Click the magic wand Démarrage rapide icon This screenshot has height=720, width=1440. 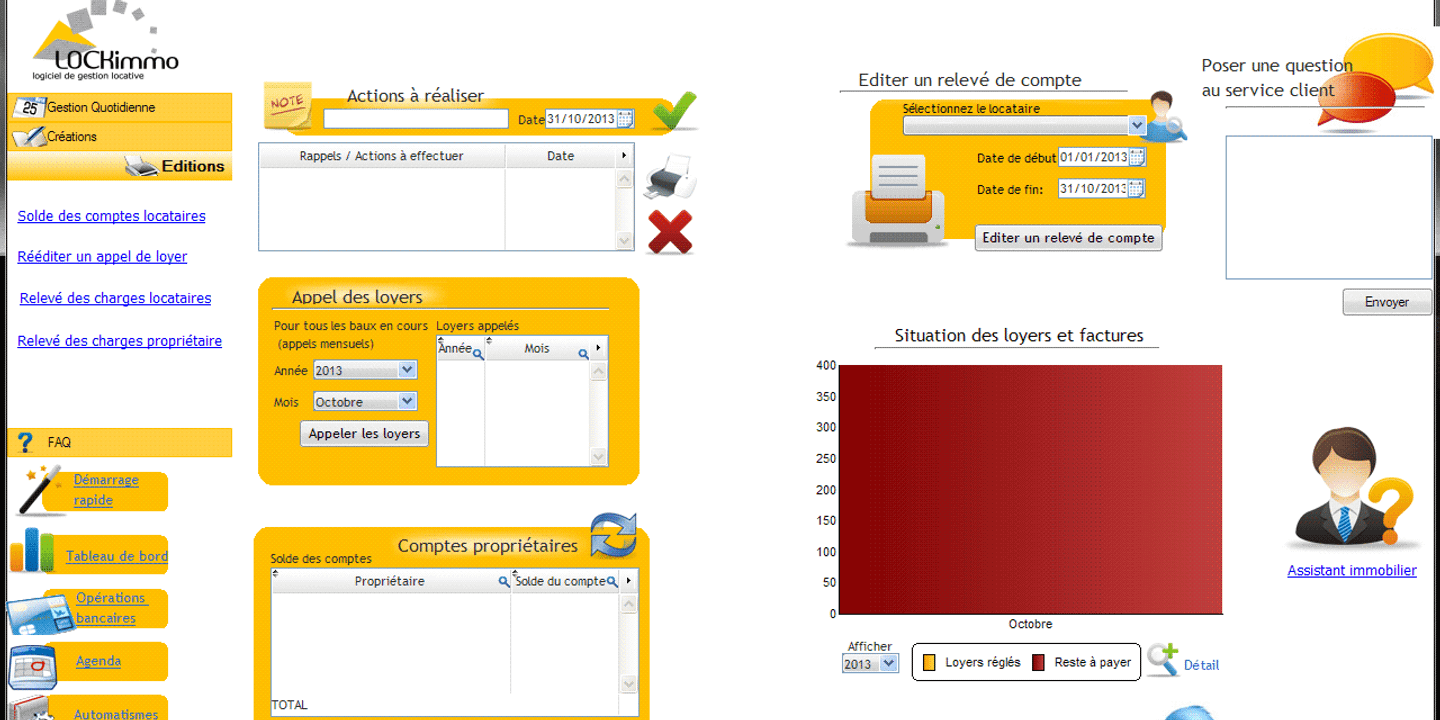pos(42,490)
